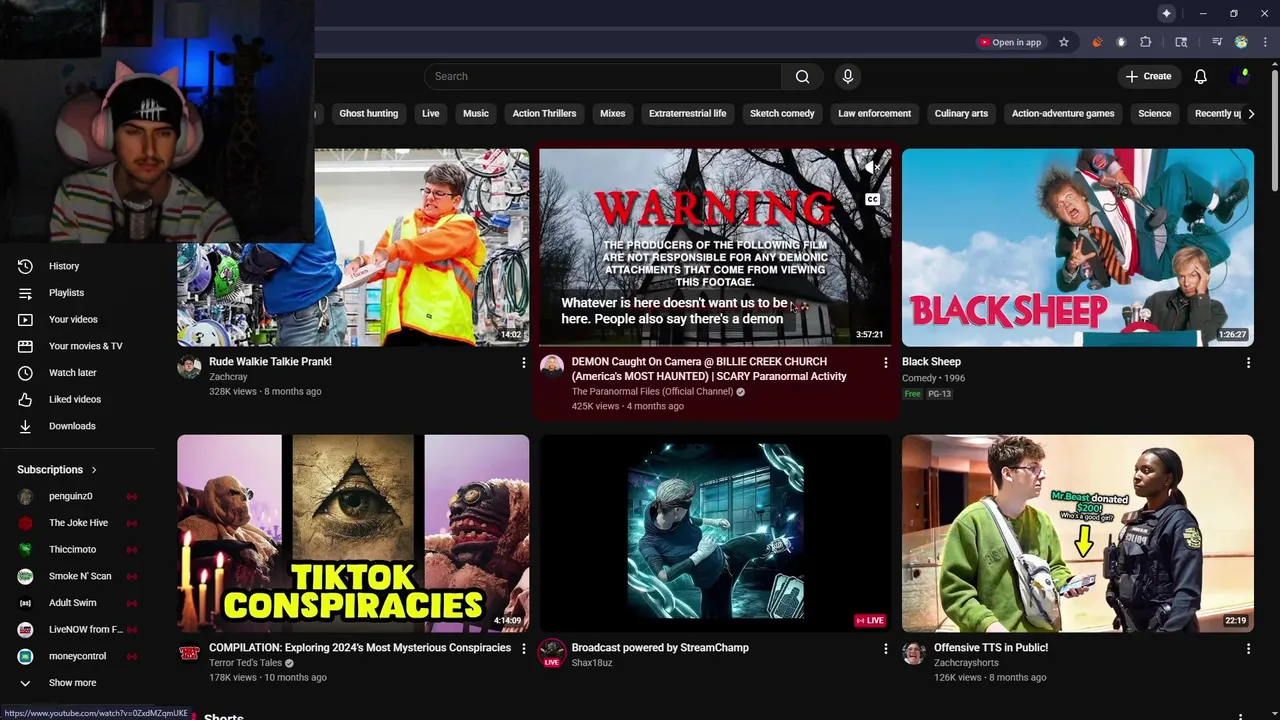Open the Shax18uz channel link
Screen dimensions: 1280x720
[x=592, y=663]
